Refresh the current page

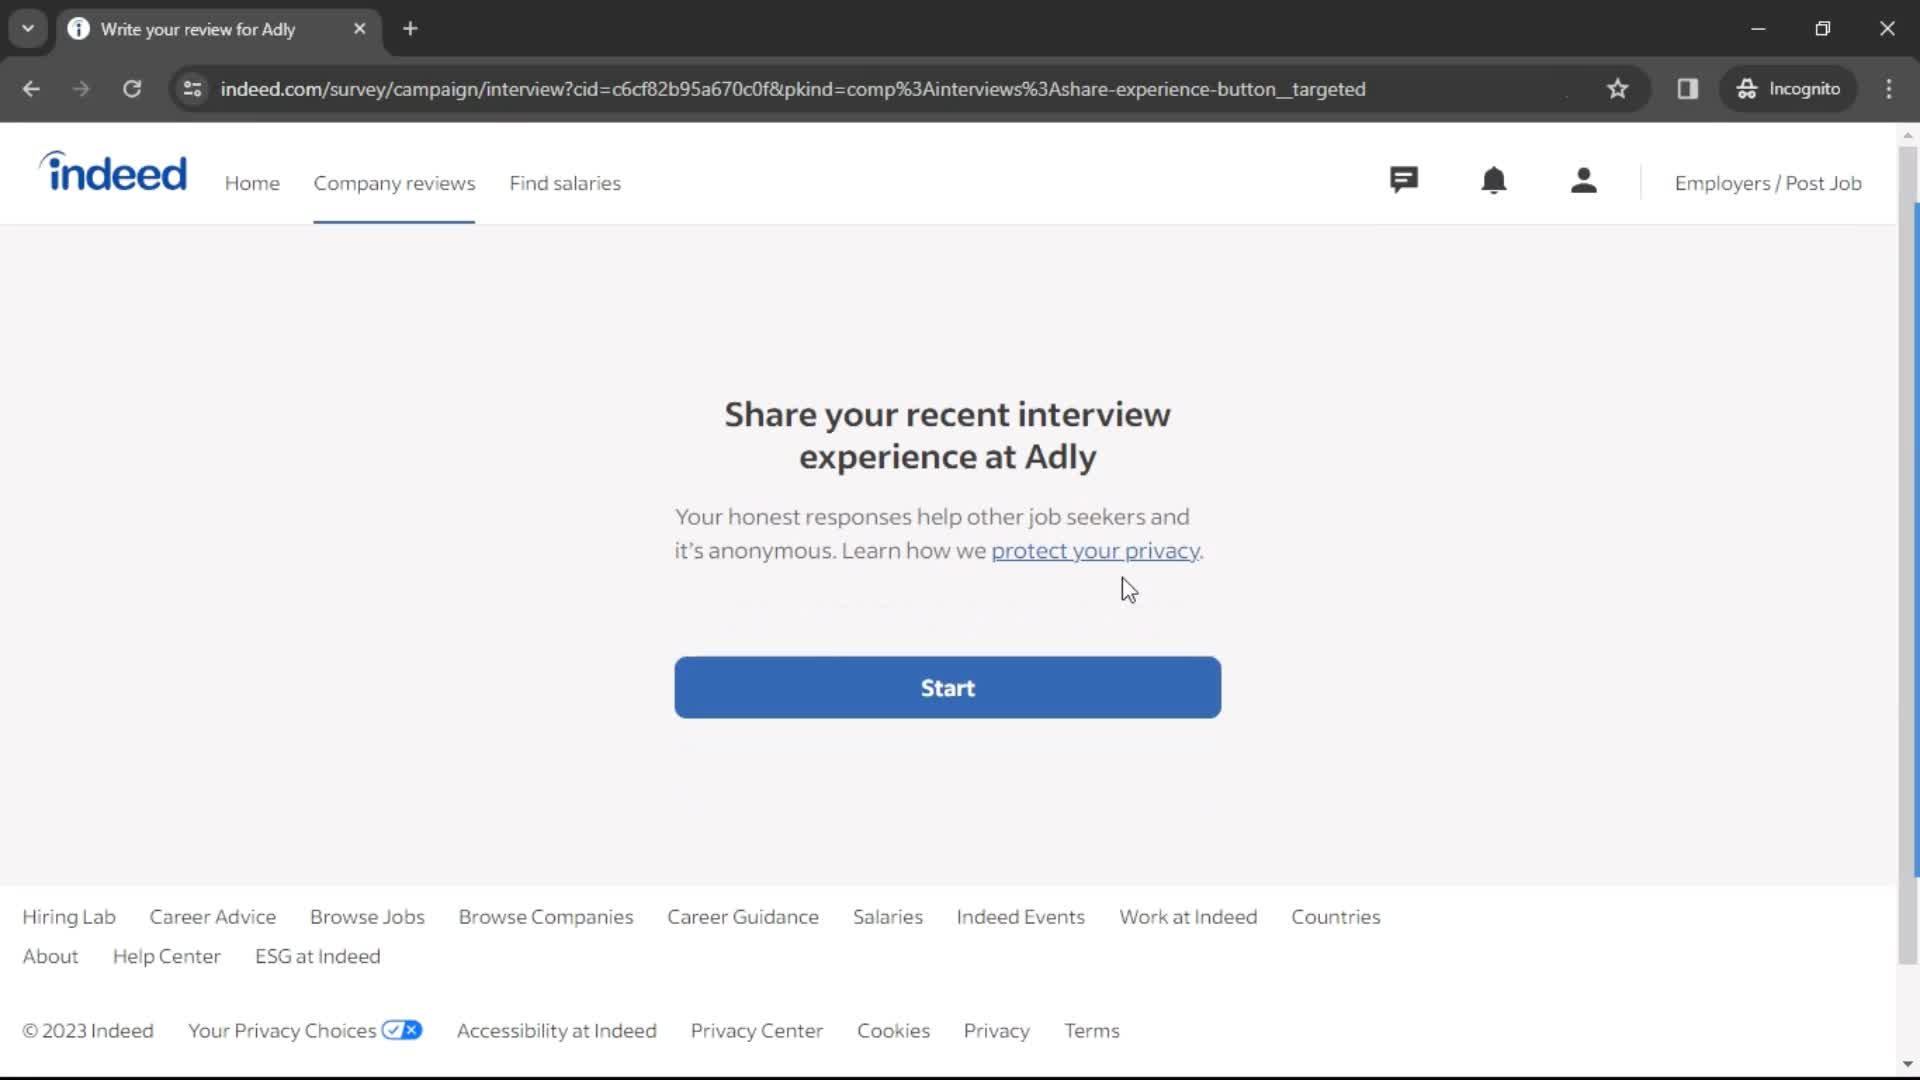pos(131,88)
